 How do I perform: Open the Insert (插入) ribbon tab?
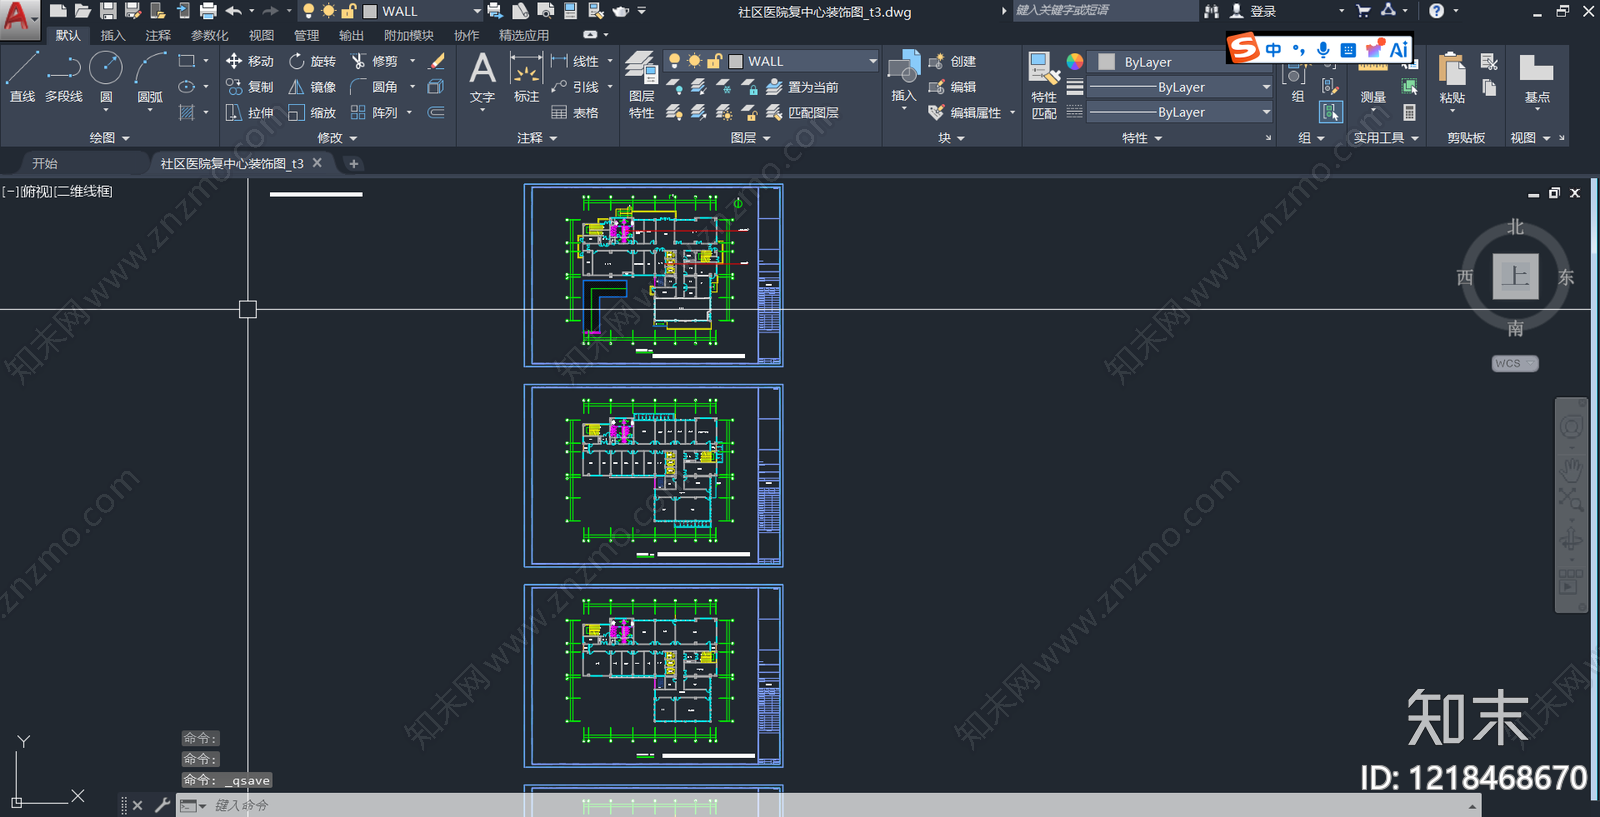tap(113, 35)
